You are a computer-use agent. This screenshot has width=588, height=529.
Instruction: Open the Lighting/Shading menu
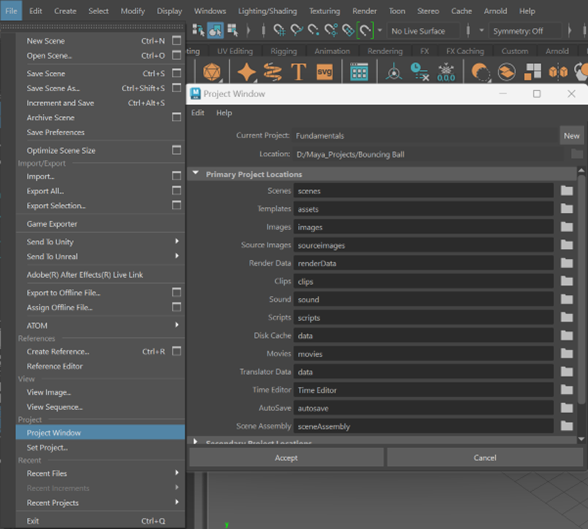267,11
